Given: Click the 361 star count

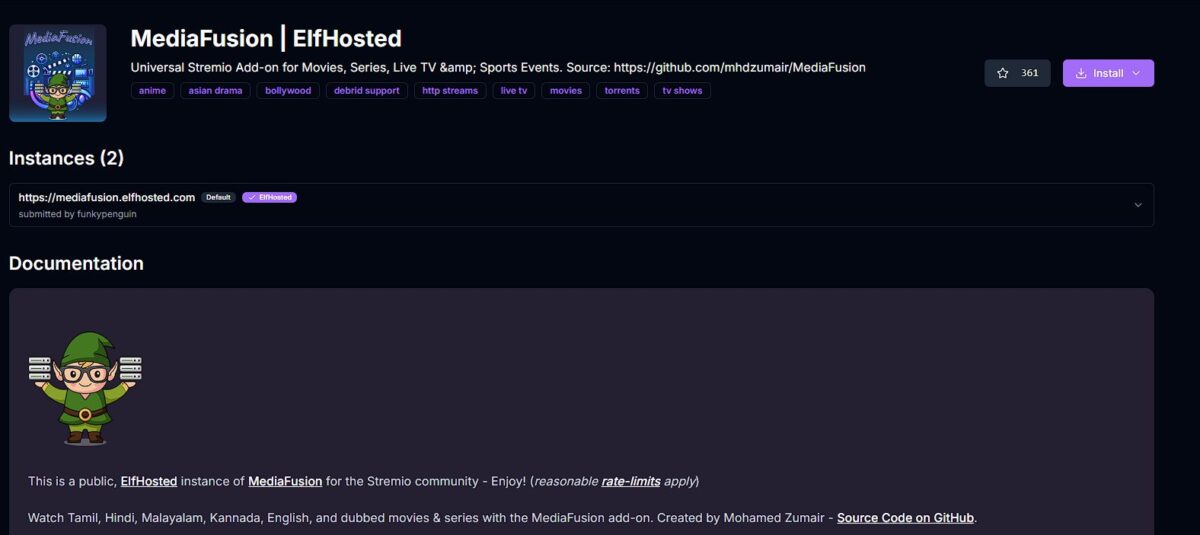Looking at the screenshot, I should click(x=1030, y=73).
